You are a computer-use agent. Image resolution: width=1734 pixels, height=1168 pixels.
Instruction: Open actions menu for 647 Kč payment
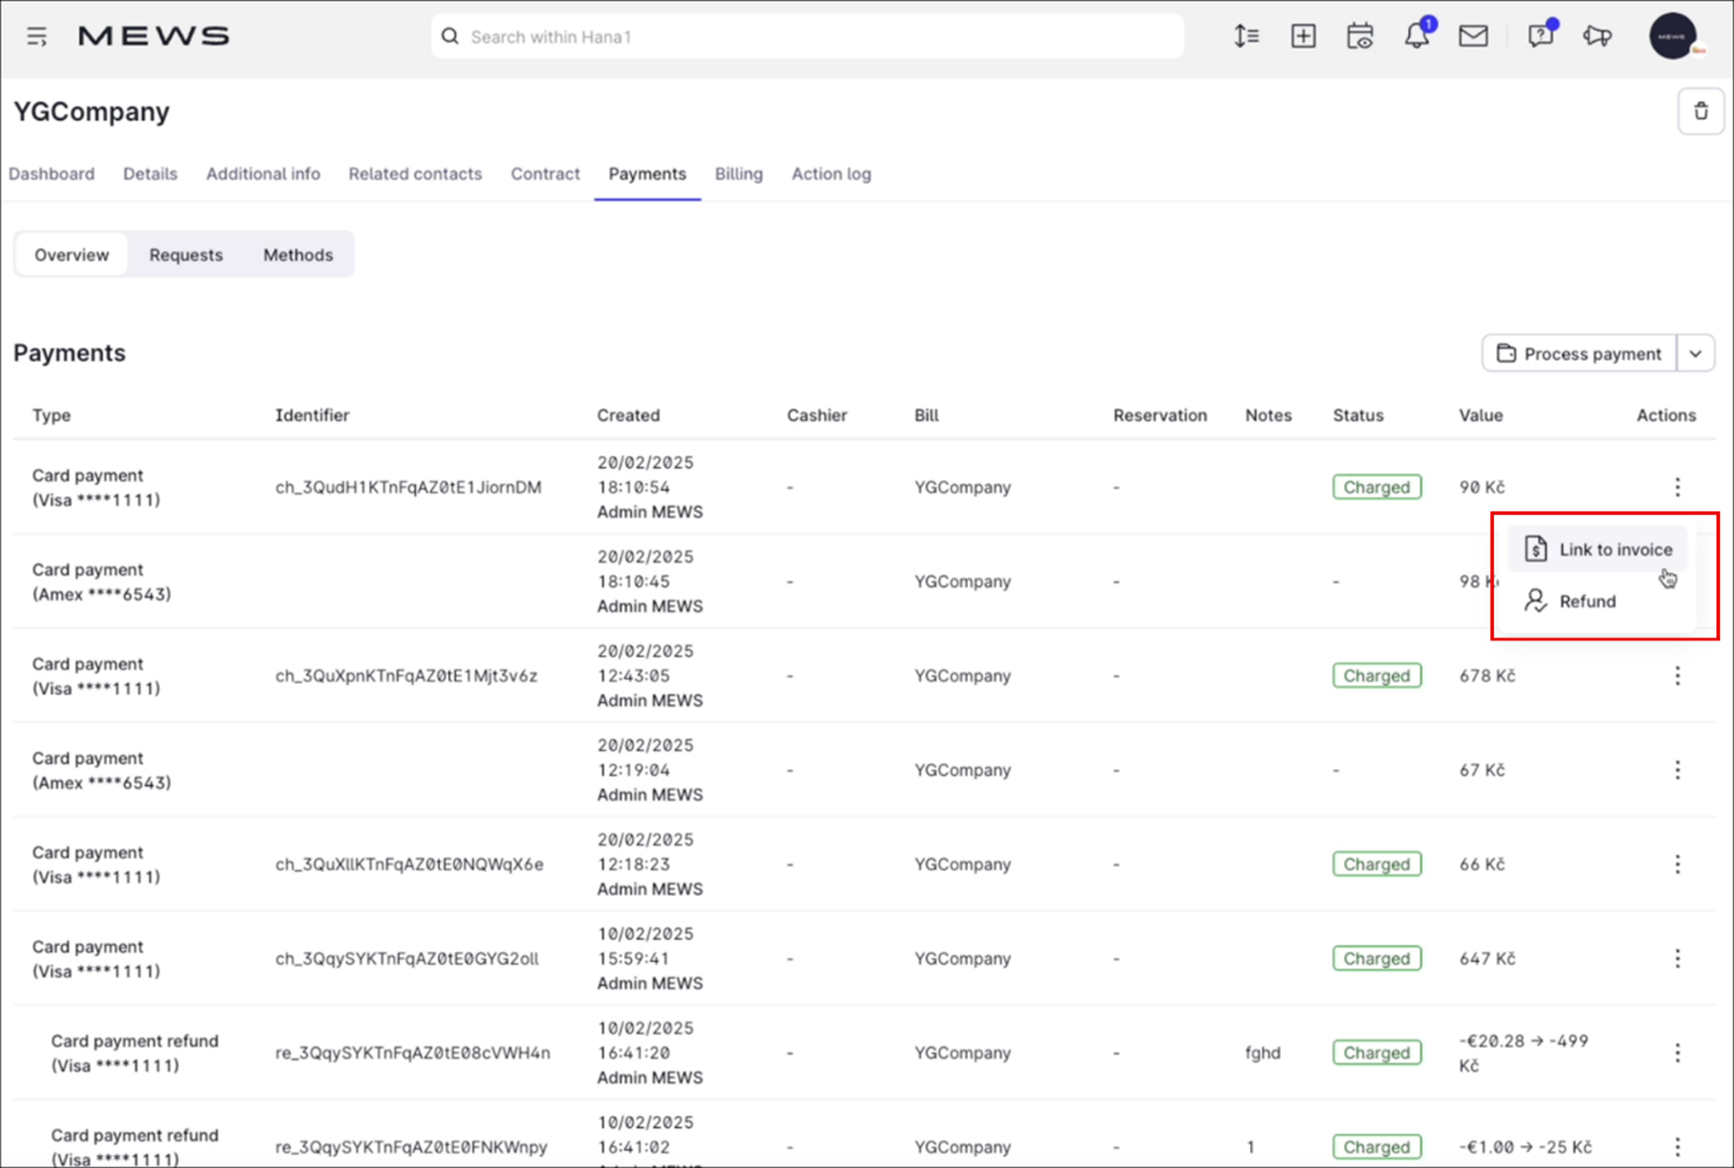click(1677, 958)
